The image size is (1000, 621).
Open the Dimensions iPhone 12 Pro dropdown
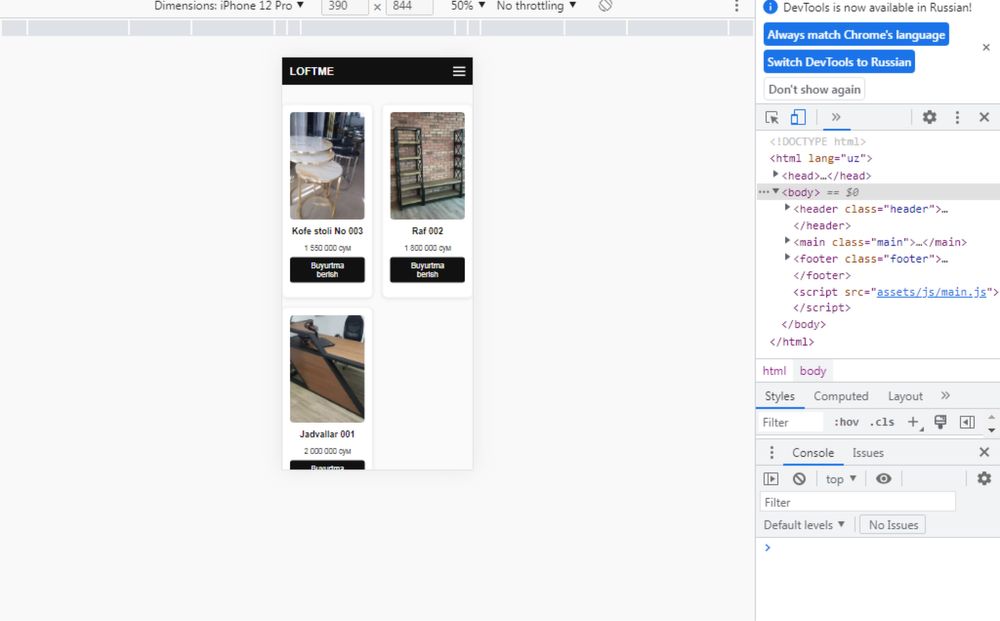point(229,6)
